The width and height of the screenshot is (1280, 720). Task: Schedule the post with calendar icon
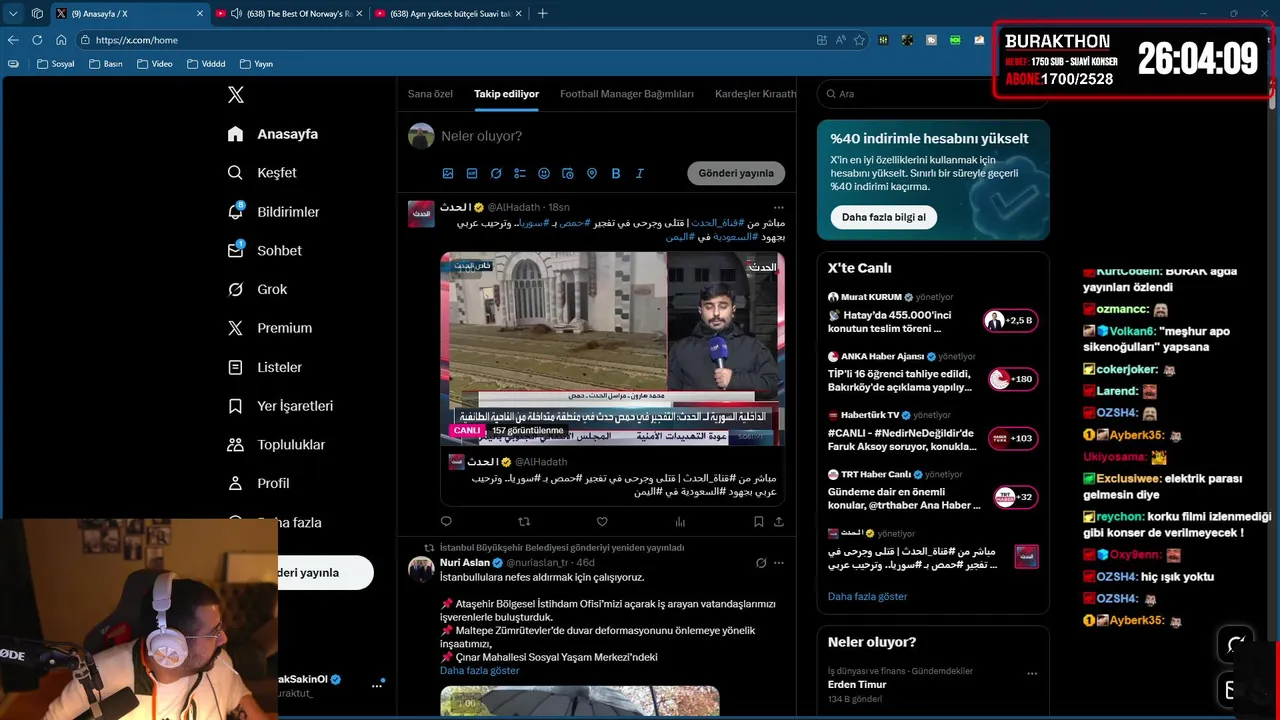coord(568,173)
